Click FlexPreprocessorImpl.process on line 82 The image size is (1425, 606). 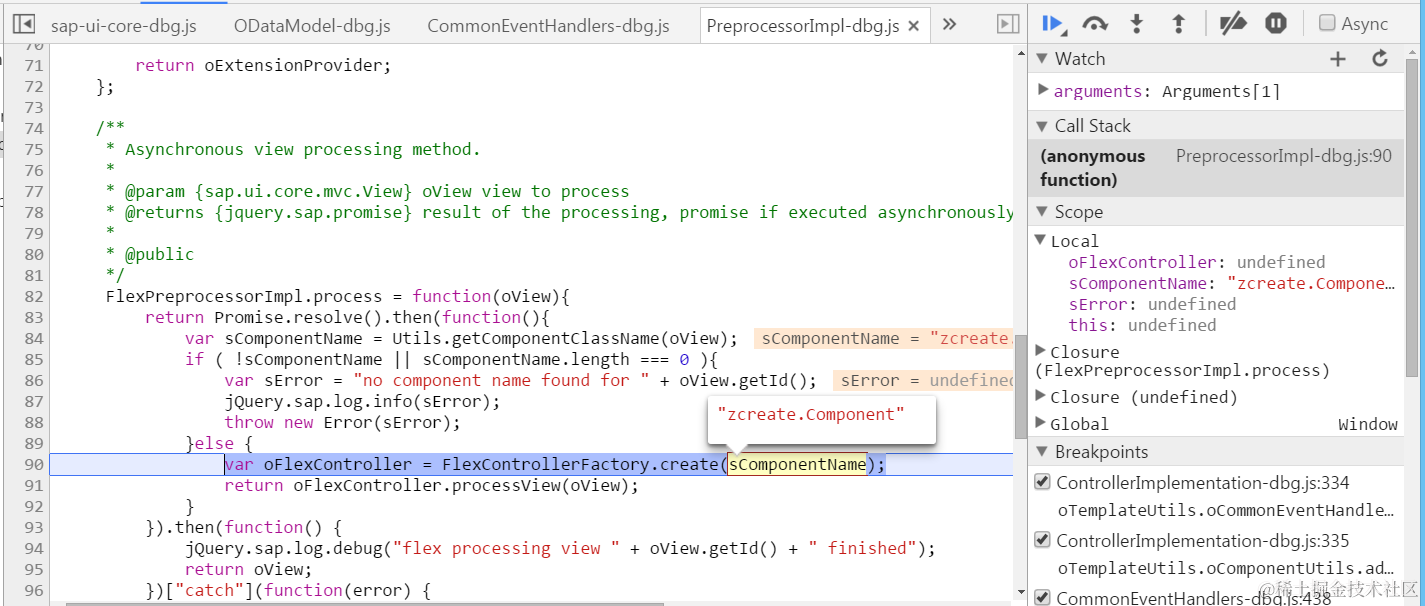pos(244,296)
